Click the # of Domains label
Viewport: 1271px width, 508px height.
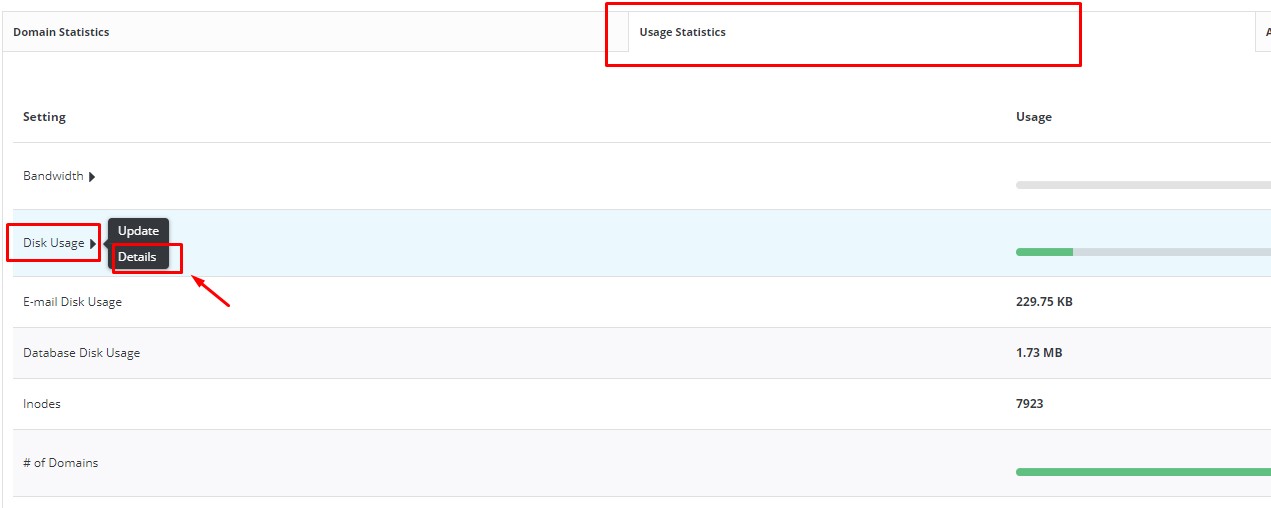[60, 463]
